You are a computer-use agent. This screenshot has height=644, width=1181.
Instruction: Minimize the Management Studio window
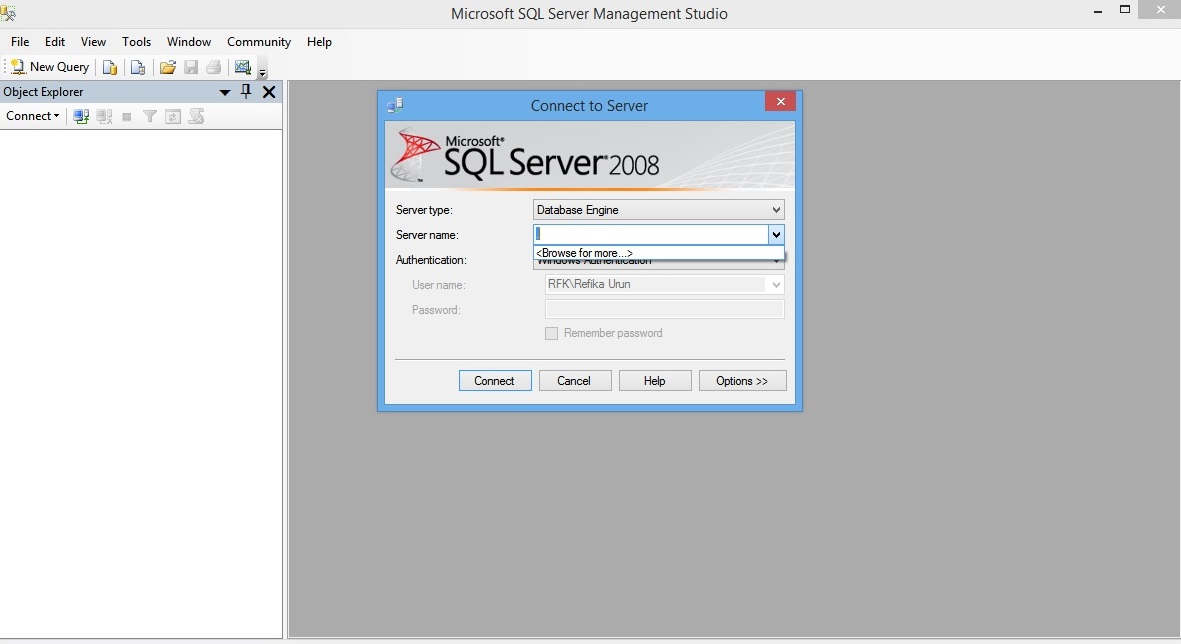pos(1098,11)
